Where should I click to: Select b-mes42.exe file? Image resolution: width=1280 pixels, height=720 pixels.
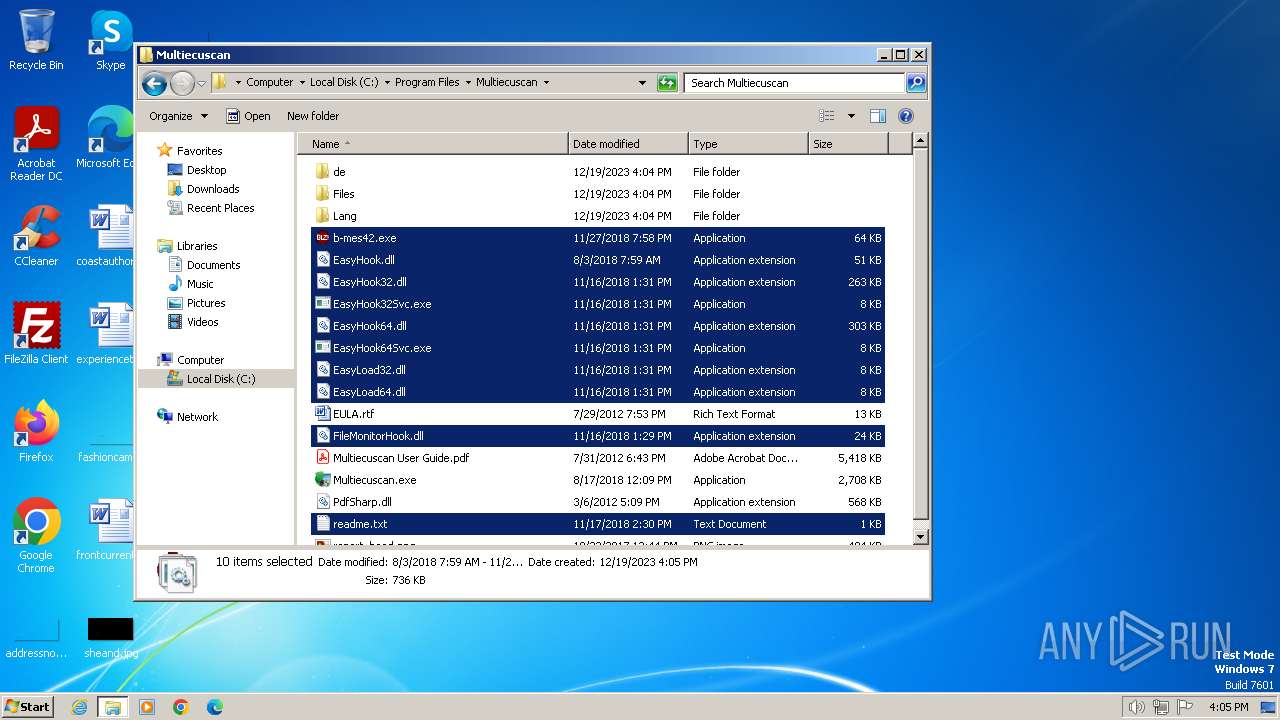tap(598, 238)
